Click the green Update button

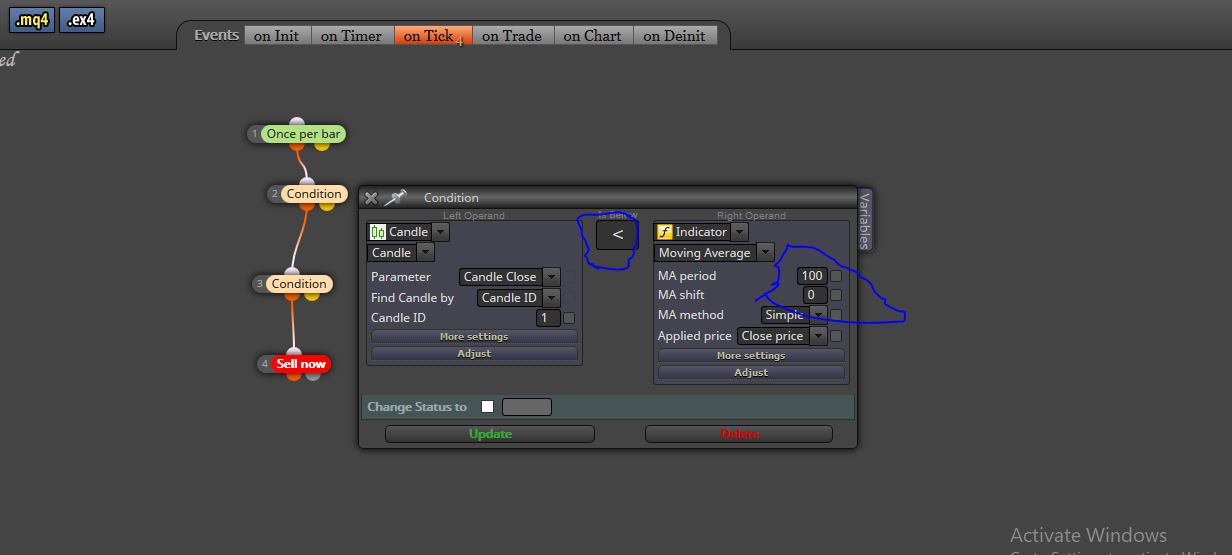490,434
